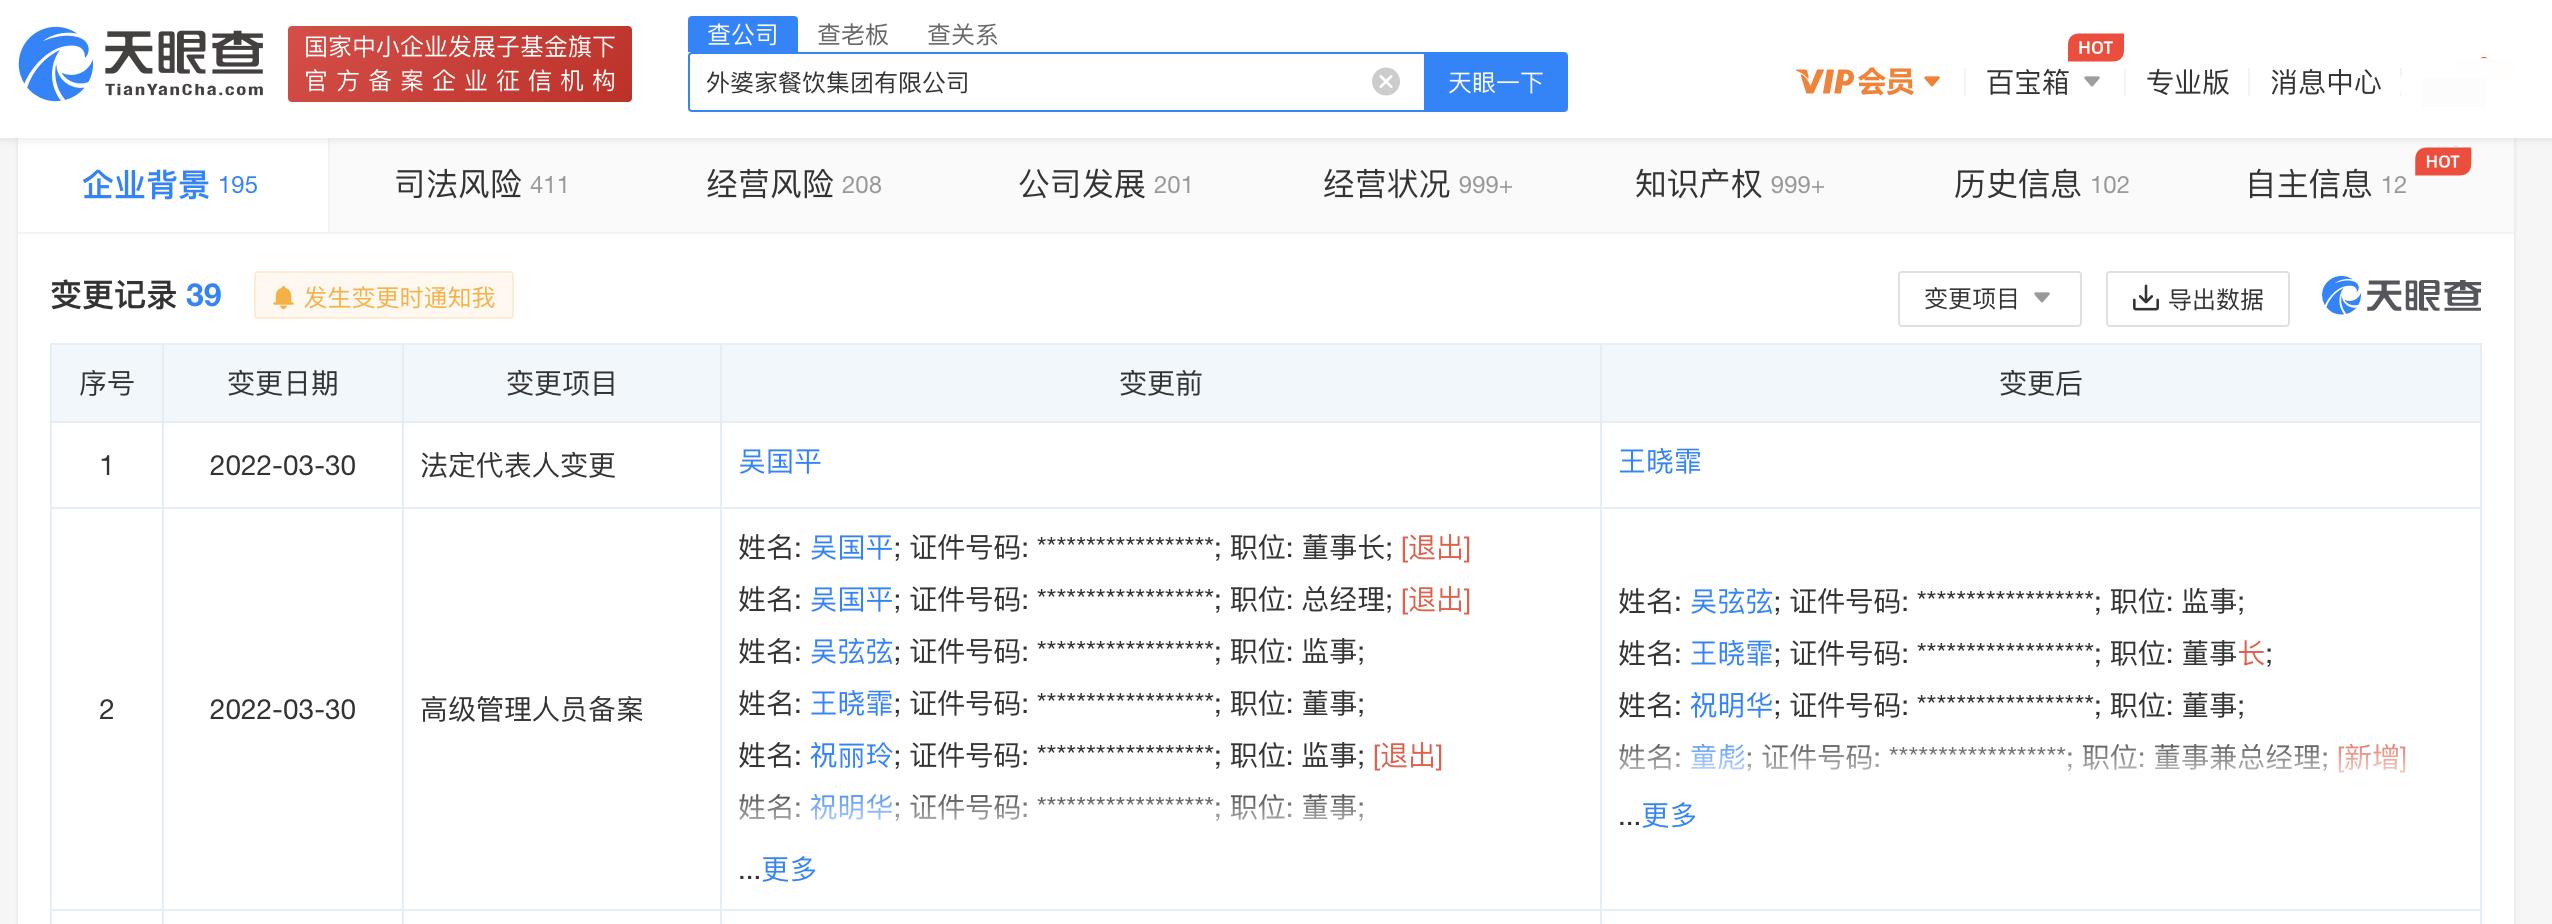Image resolution: width=2552 pixels, height=924 pixels.
Task: Click the bell icon beside 发生变更时通知我
Action: coord(283,296)
